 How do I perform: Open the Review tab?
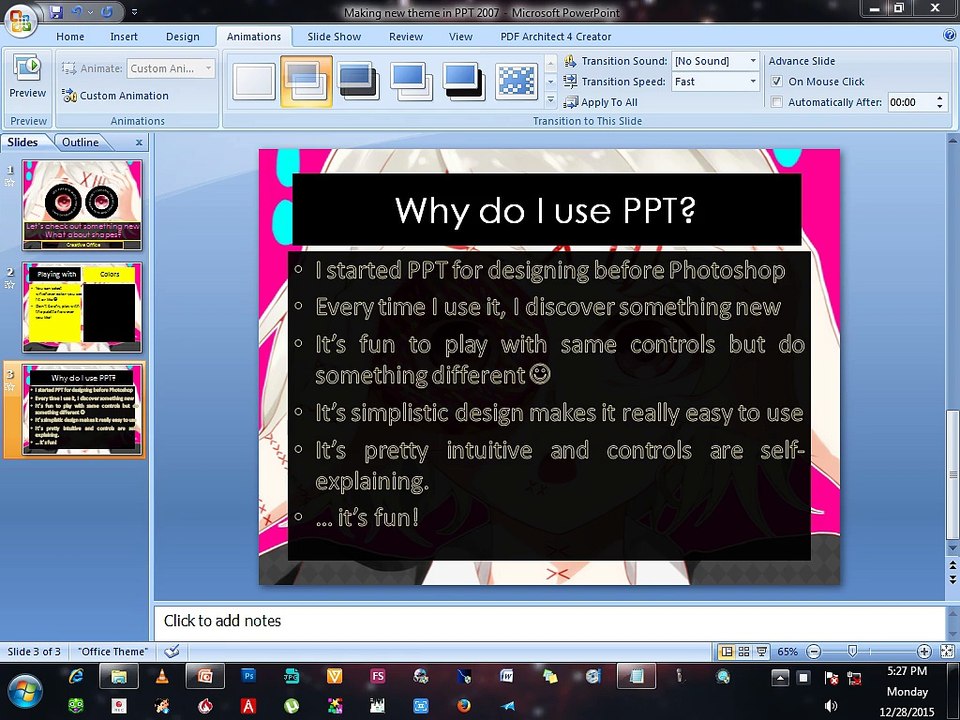click(406, 37)
